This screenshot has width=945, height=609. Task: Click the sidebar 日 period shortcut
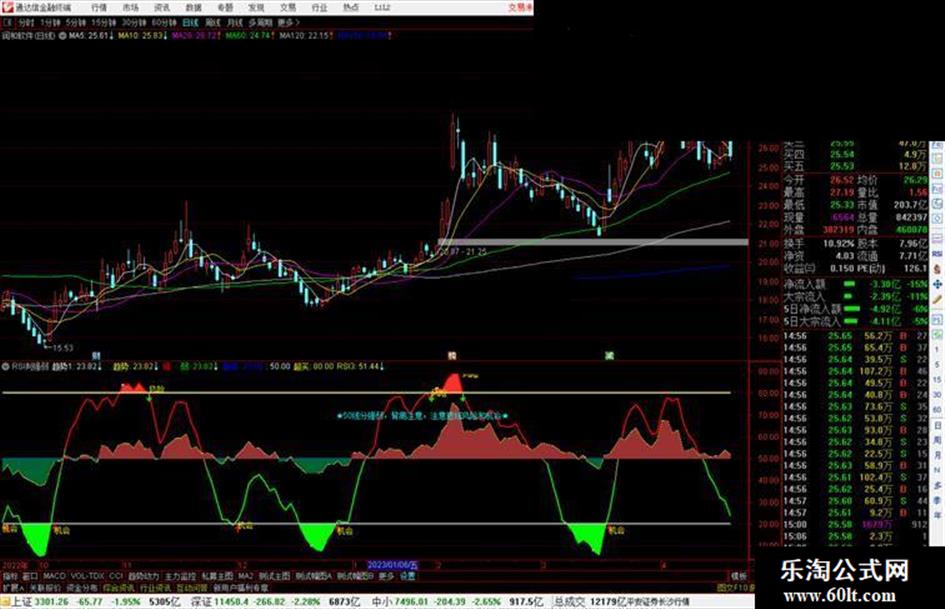pyautogui.click(x=937, y=426)
